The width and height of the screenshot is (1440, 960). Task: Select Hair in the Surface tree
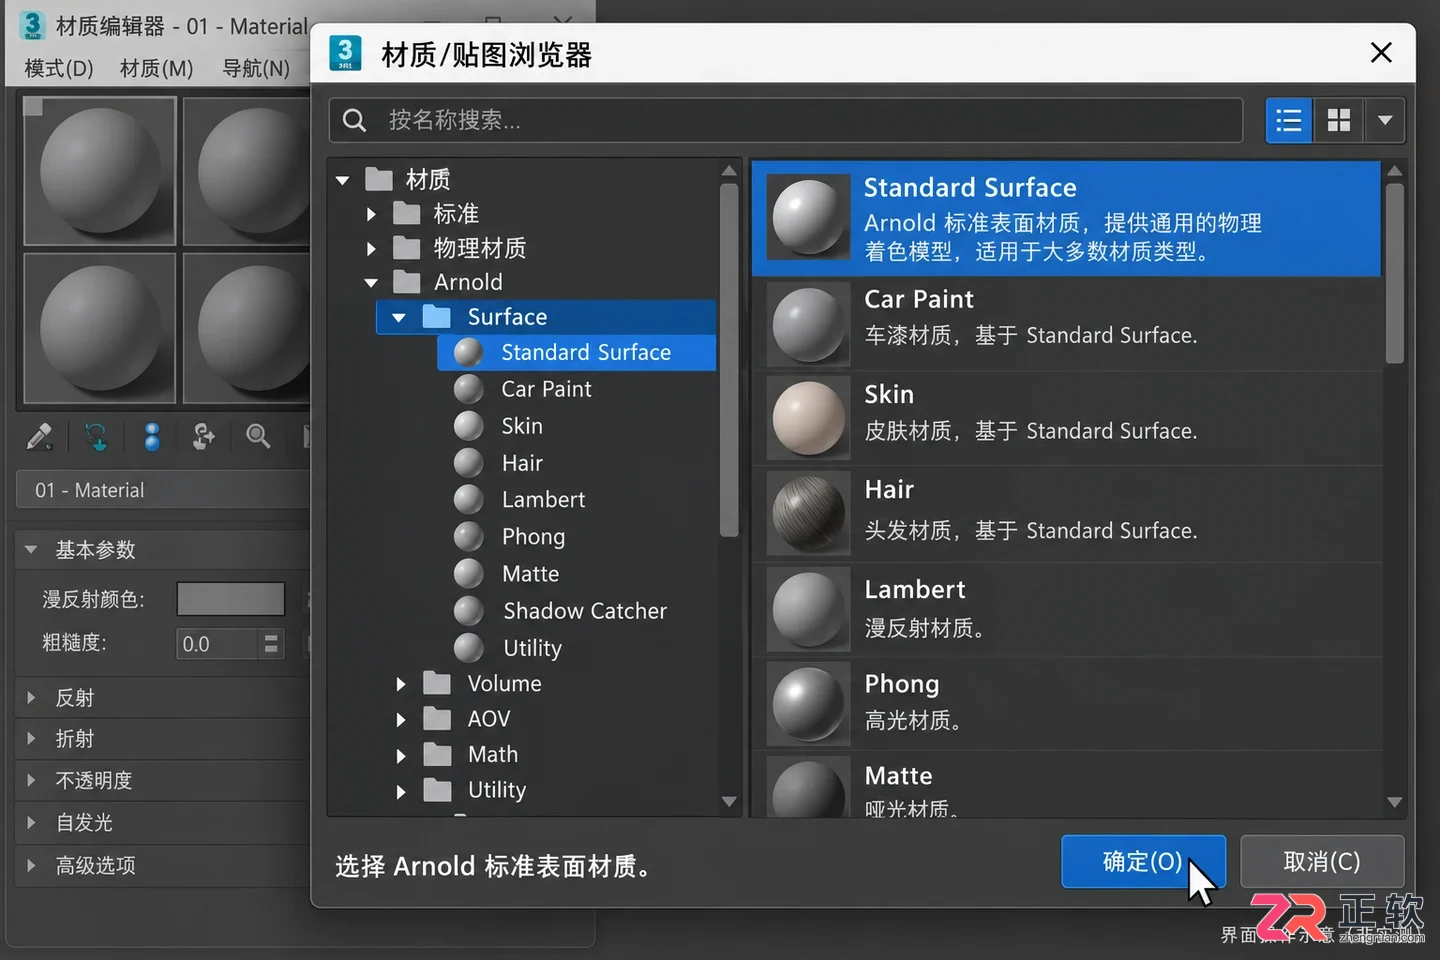(x=522, y=463)
